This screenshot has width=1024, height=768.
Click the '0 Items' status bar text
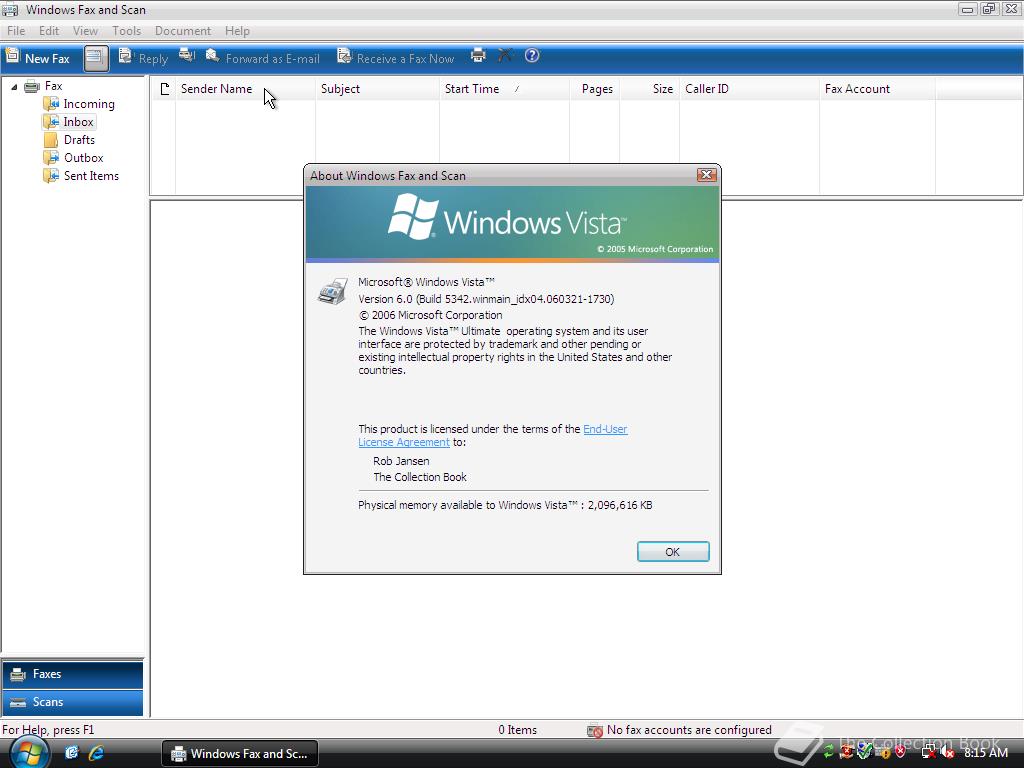tap(517, 730)
